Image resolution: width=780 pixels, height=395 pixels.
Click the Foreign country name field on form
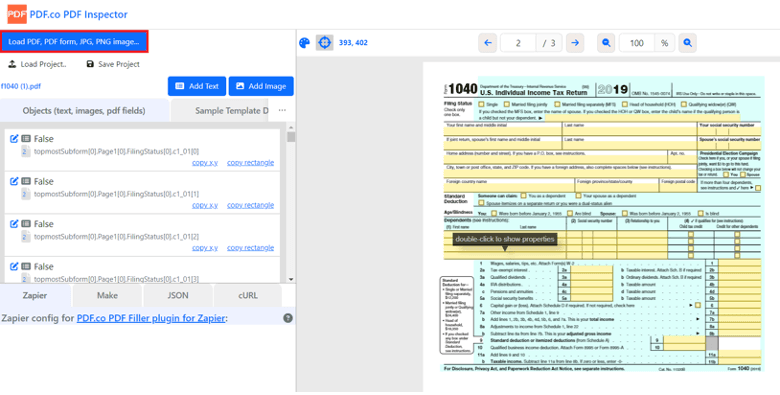509,188
